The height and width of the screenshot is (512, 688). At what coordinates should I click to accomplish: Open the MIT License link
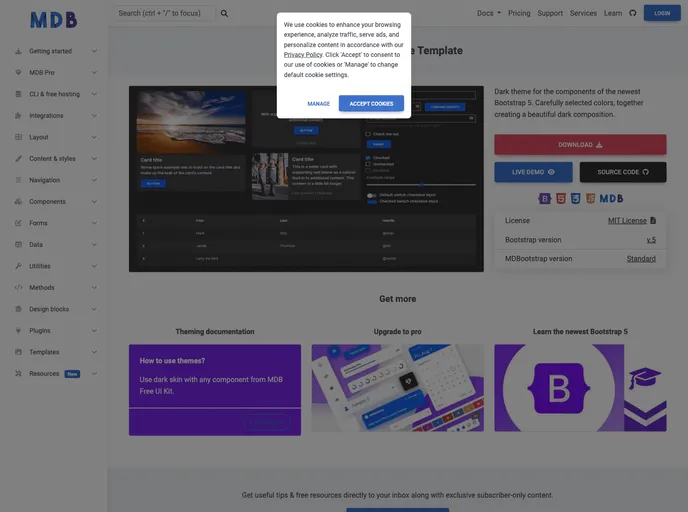(627, 221)
